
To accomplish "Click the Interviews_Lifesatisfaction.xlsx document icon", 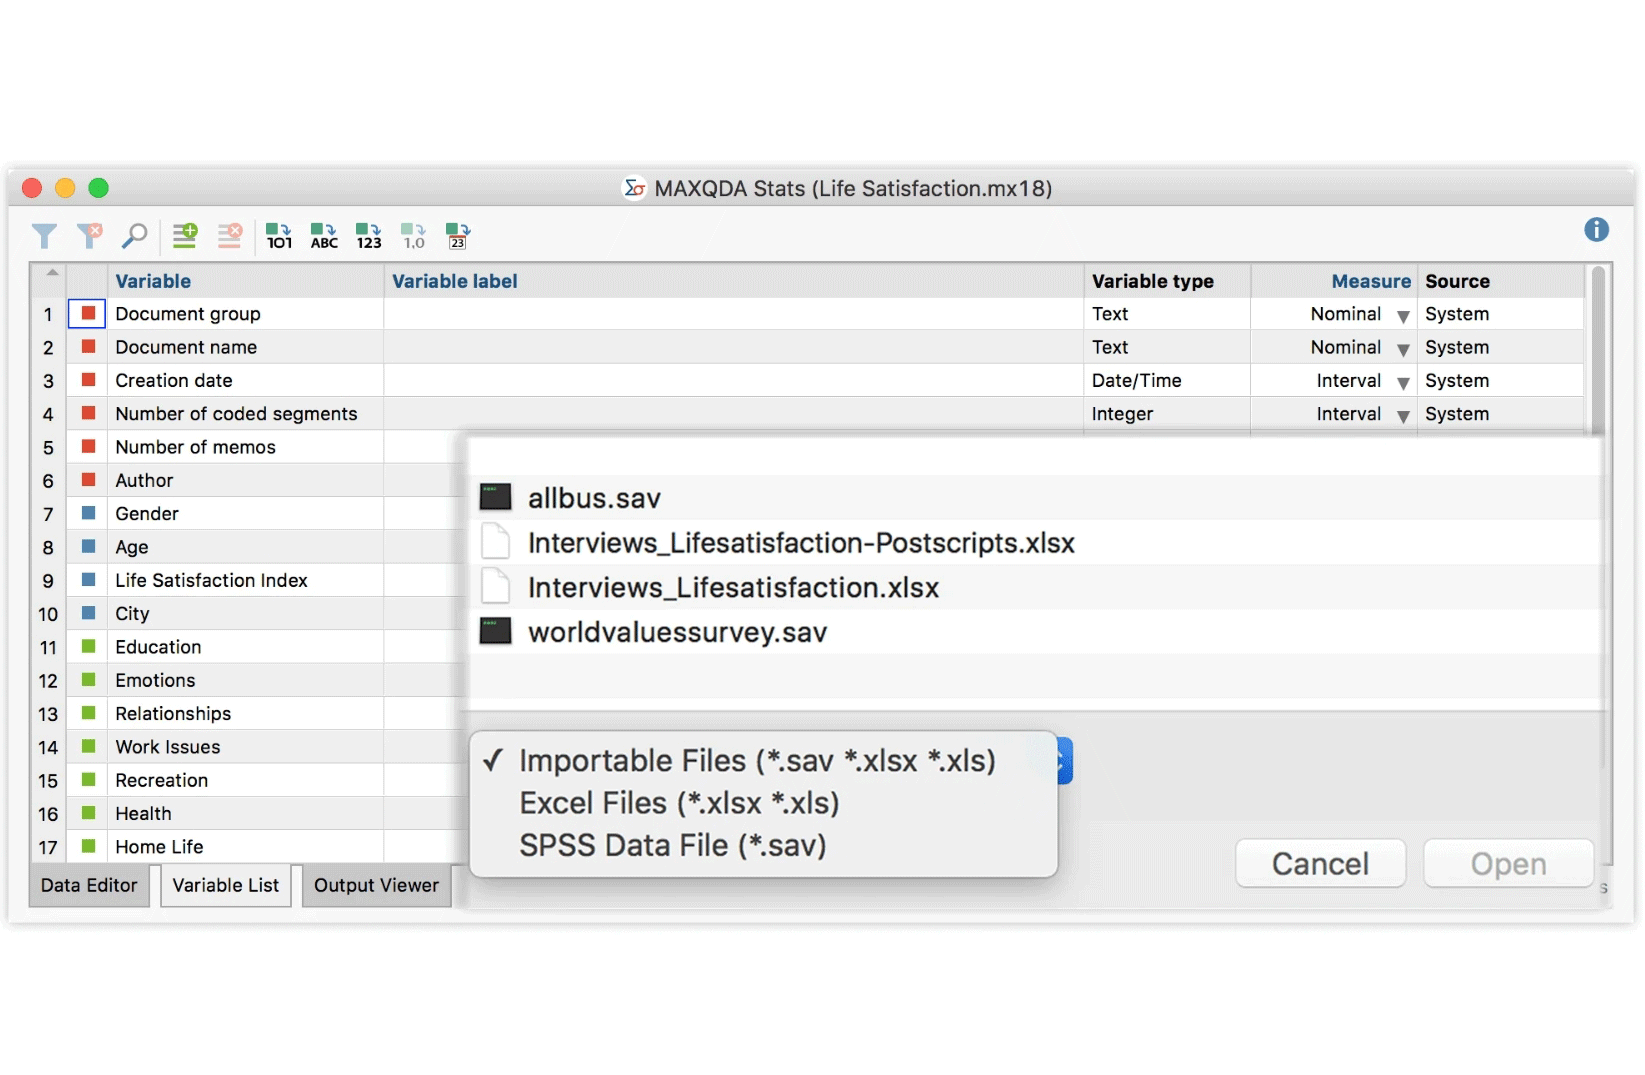I will coord(496,586).
